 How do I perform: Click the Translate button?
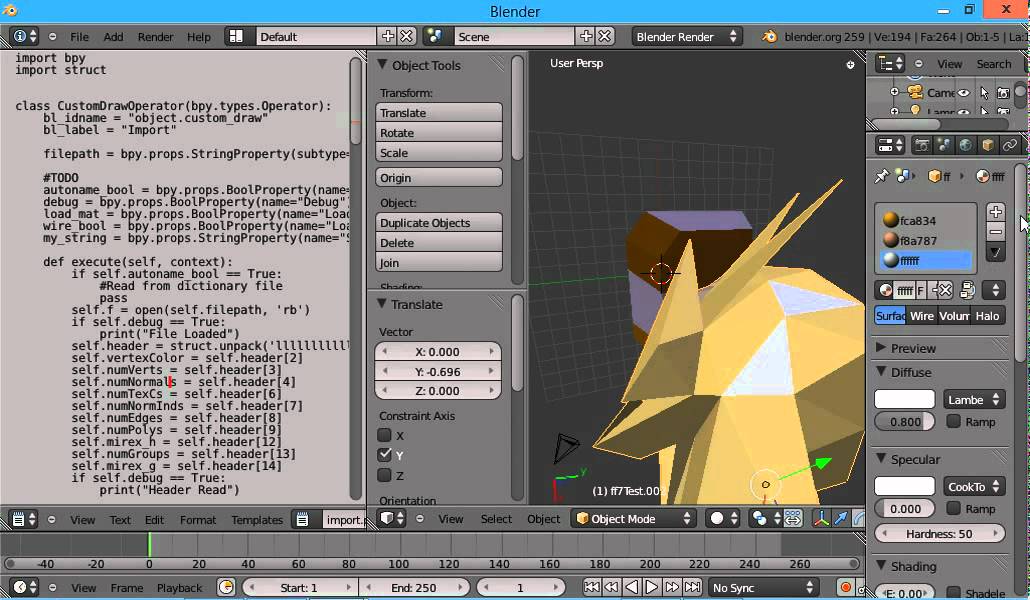click(439, 112)
